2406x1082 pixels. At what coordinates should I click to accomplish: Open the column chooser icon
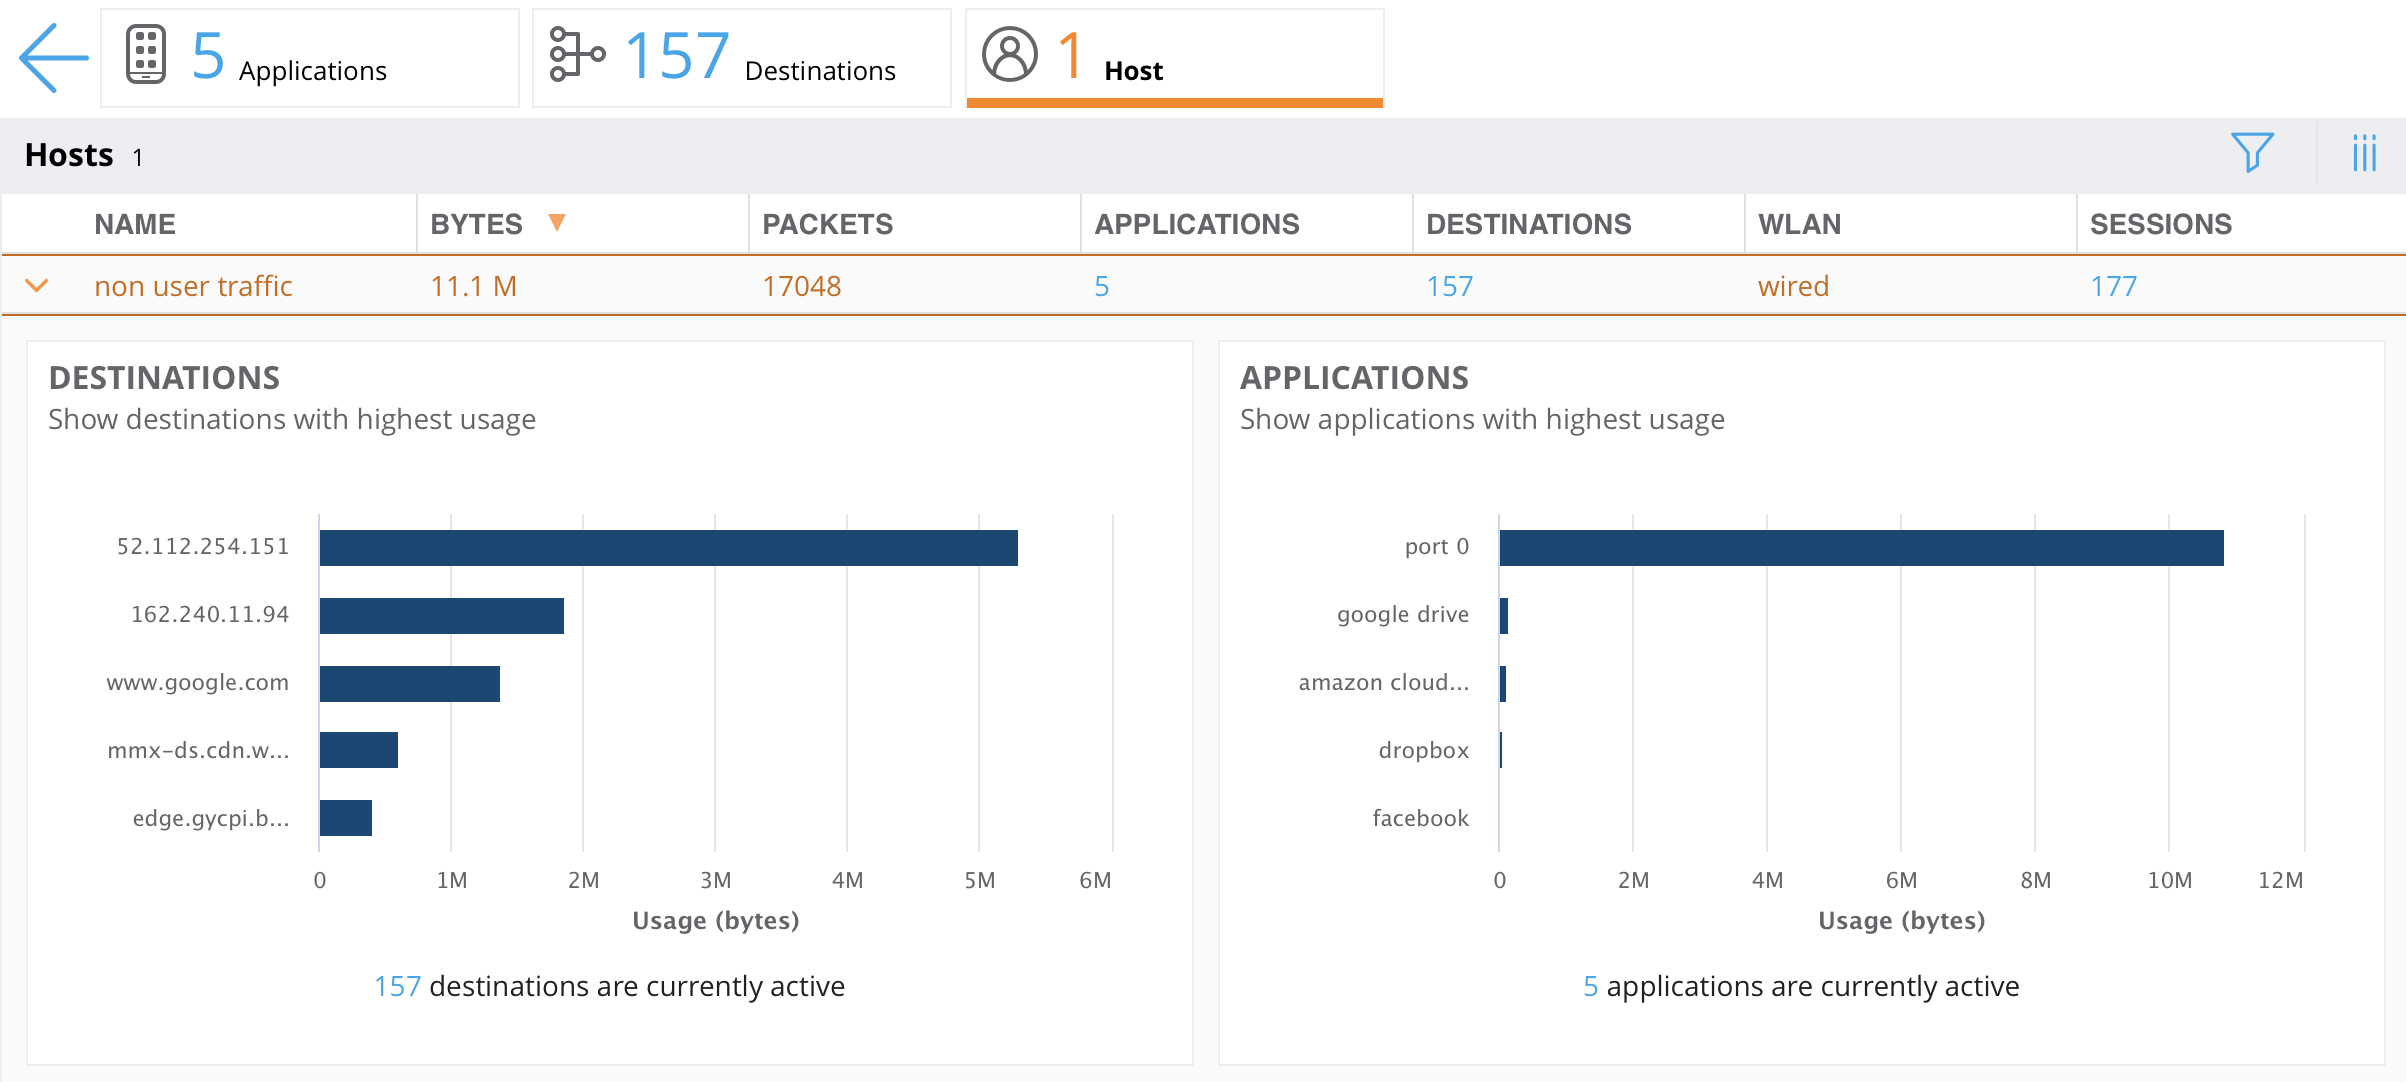[2364, 153]
